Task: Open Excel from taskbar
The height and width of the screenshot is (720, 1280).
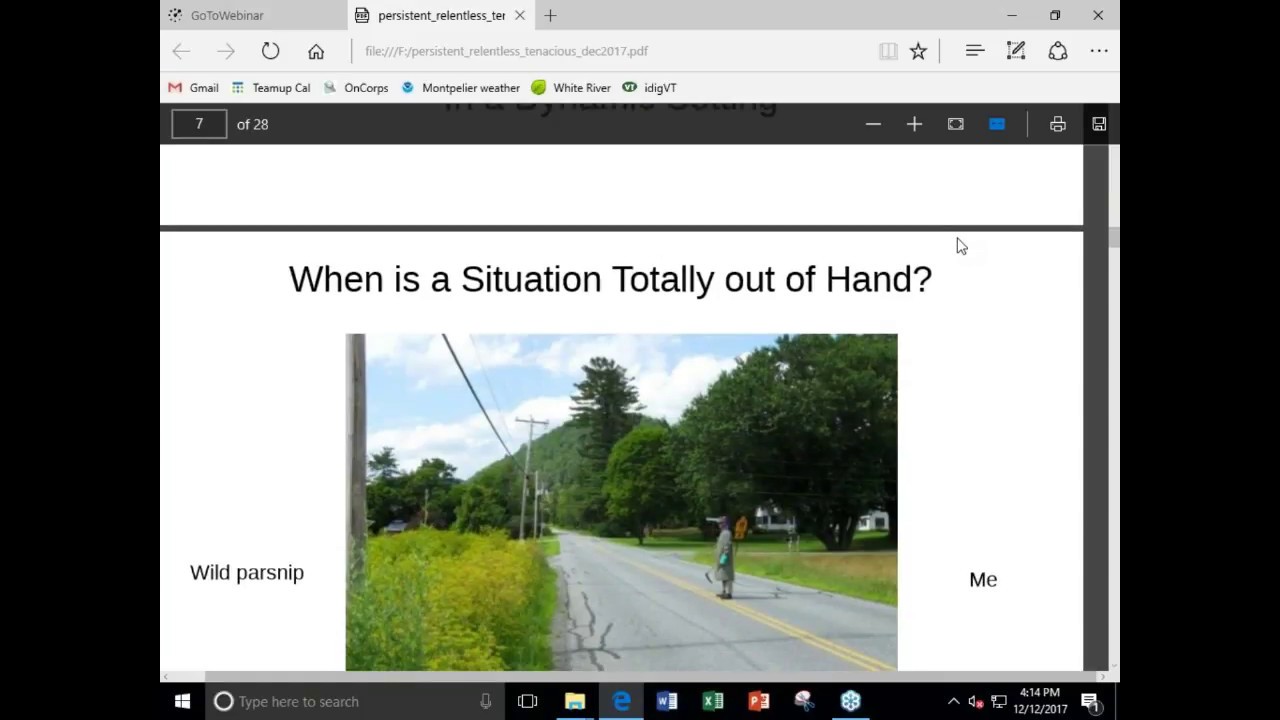Action: point(713,701)
